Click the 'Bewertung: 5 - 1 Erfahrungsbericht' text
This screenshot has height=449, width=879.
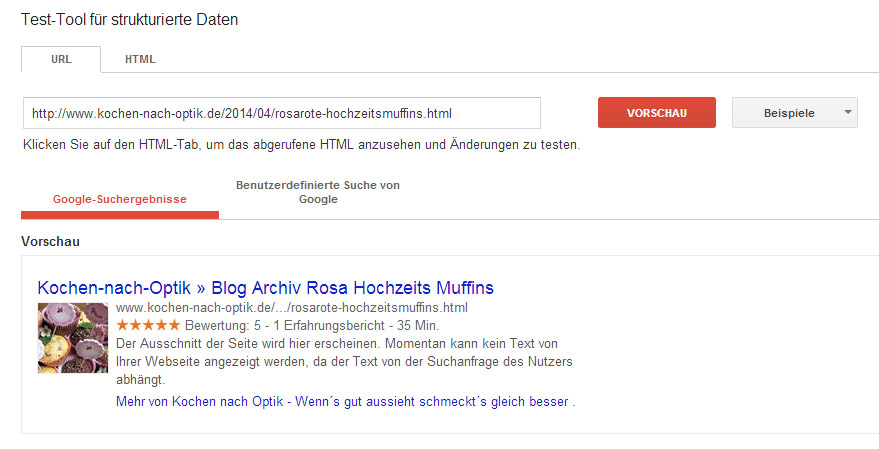click(285, 326)
